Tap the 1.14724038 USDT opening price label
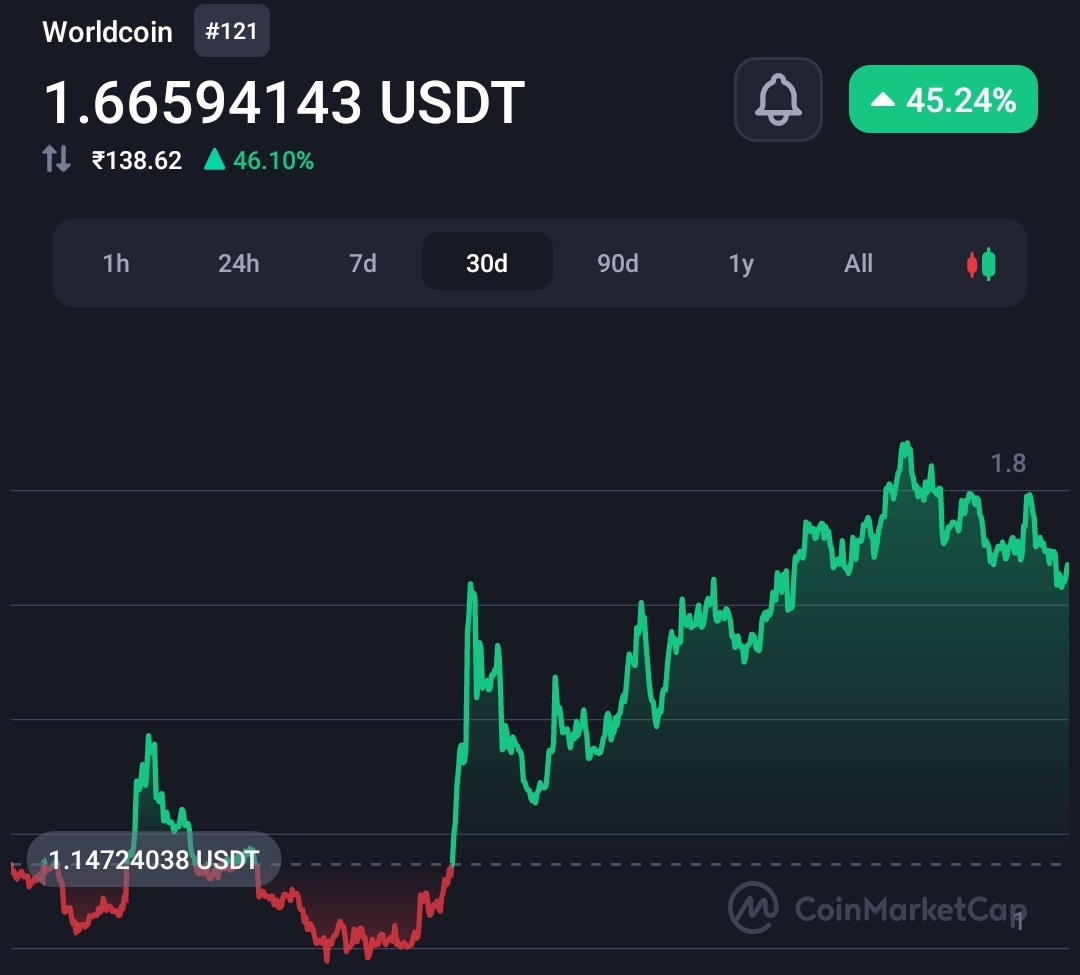The width and height of the screenshot is (1080, 975). coord(154,859)
